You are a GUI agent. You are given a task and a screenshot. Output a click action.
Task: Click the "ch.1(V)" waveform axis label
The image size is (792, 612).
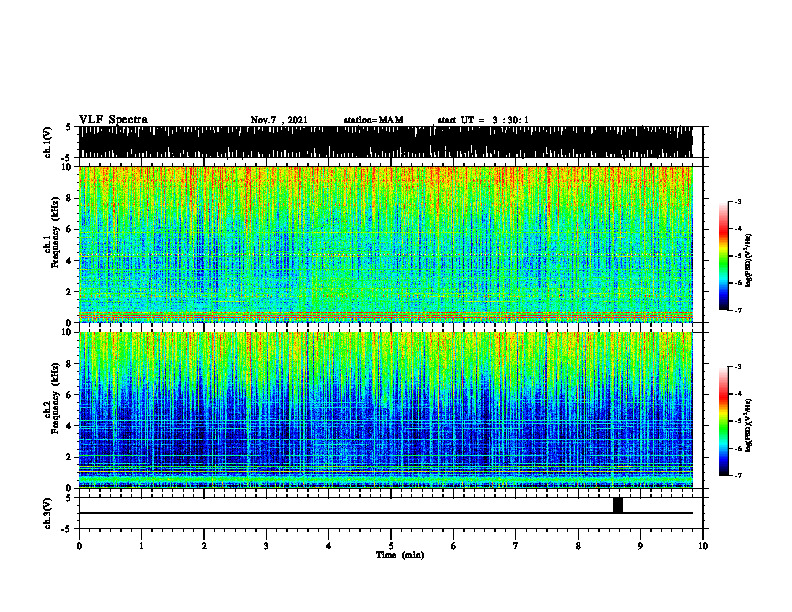click(47, 142)
